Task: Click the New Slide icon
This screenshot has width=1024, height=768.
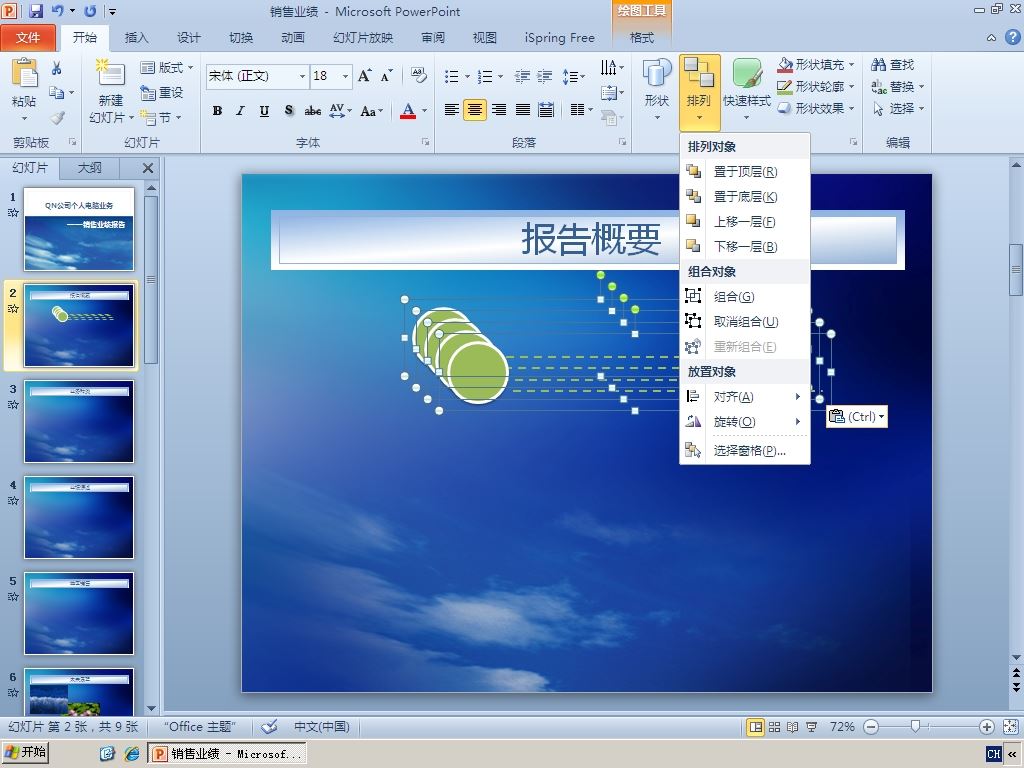Action: point(110,73)
